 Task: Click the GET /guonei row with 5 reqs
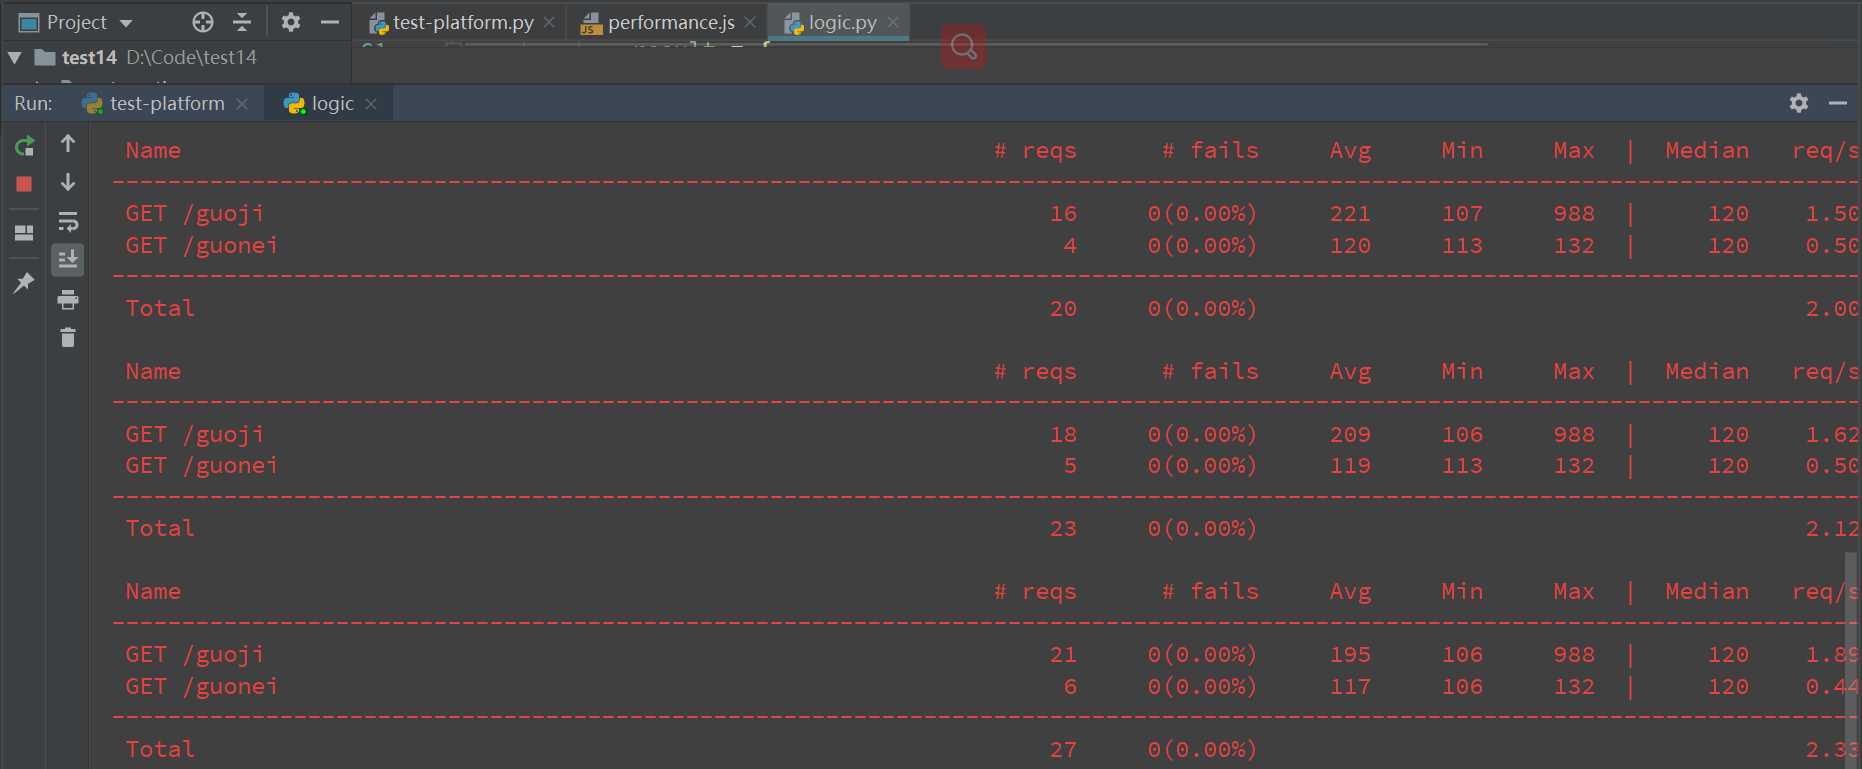pos(987,466)
